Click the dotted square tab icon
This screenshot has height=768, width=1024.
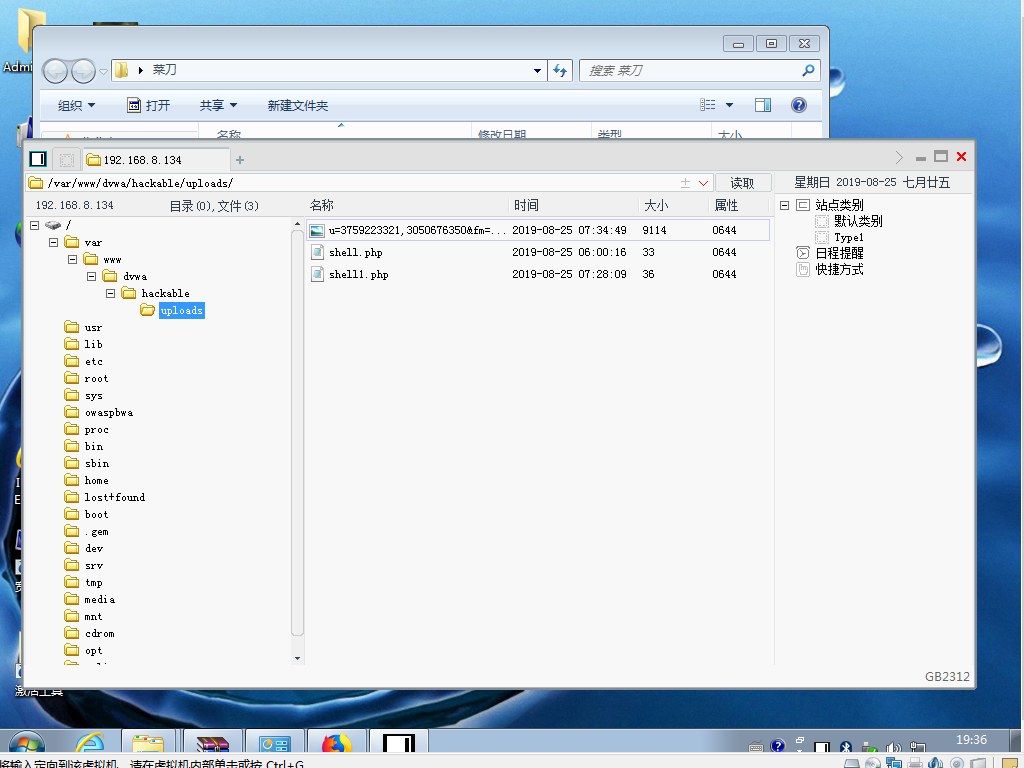coord(66,159)
